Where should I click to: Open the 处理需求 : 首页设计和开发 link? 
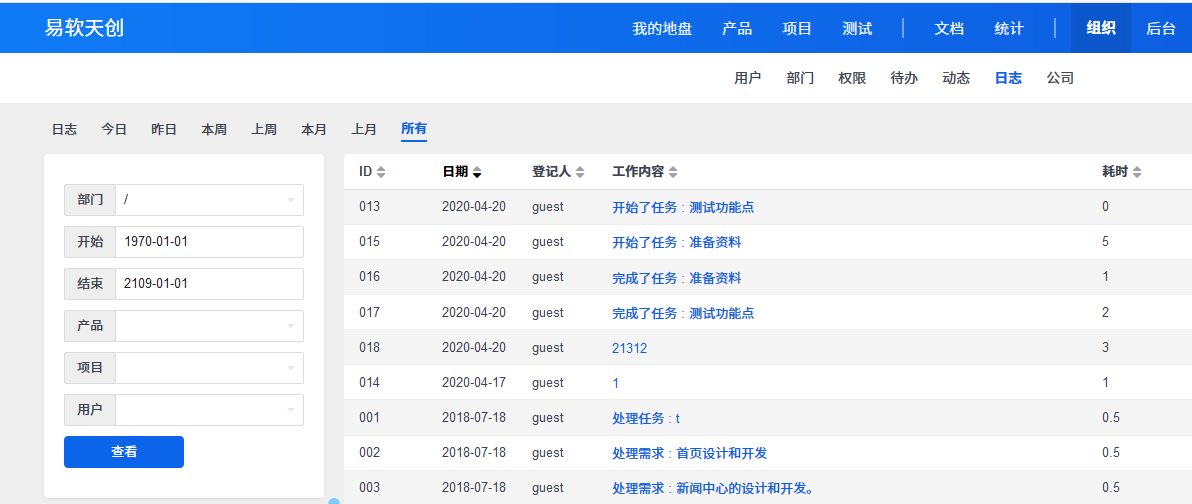click(689, 453)
